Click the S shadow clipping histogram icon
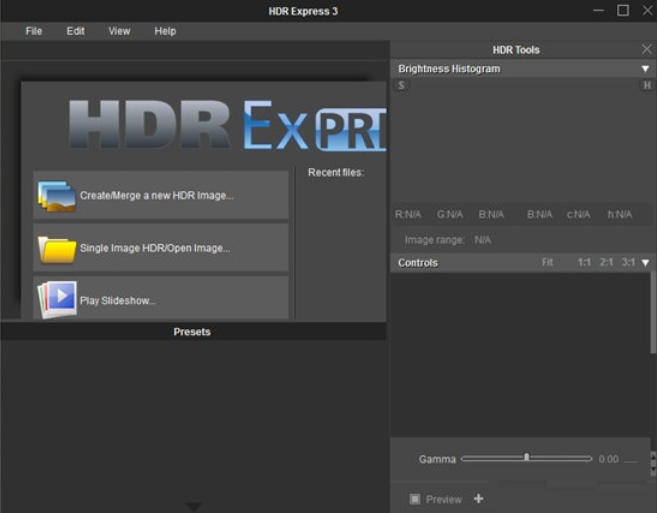Image resolution: width=657 pixels, height=513 pixels. coord(402,86)
